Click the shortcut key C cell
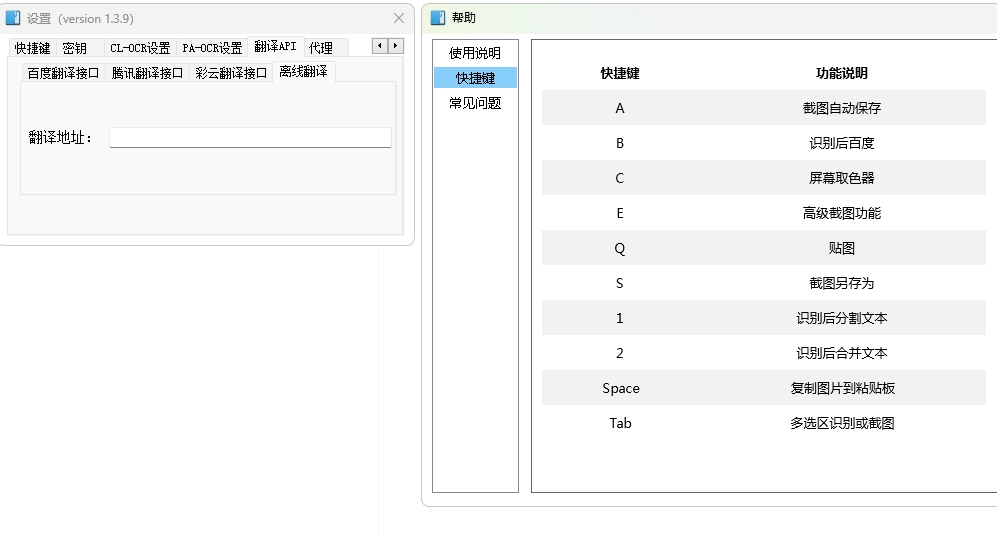Viewport: 997px width, 536px height. 619,178
